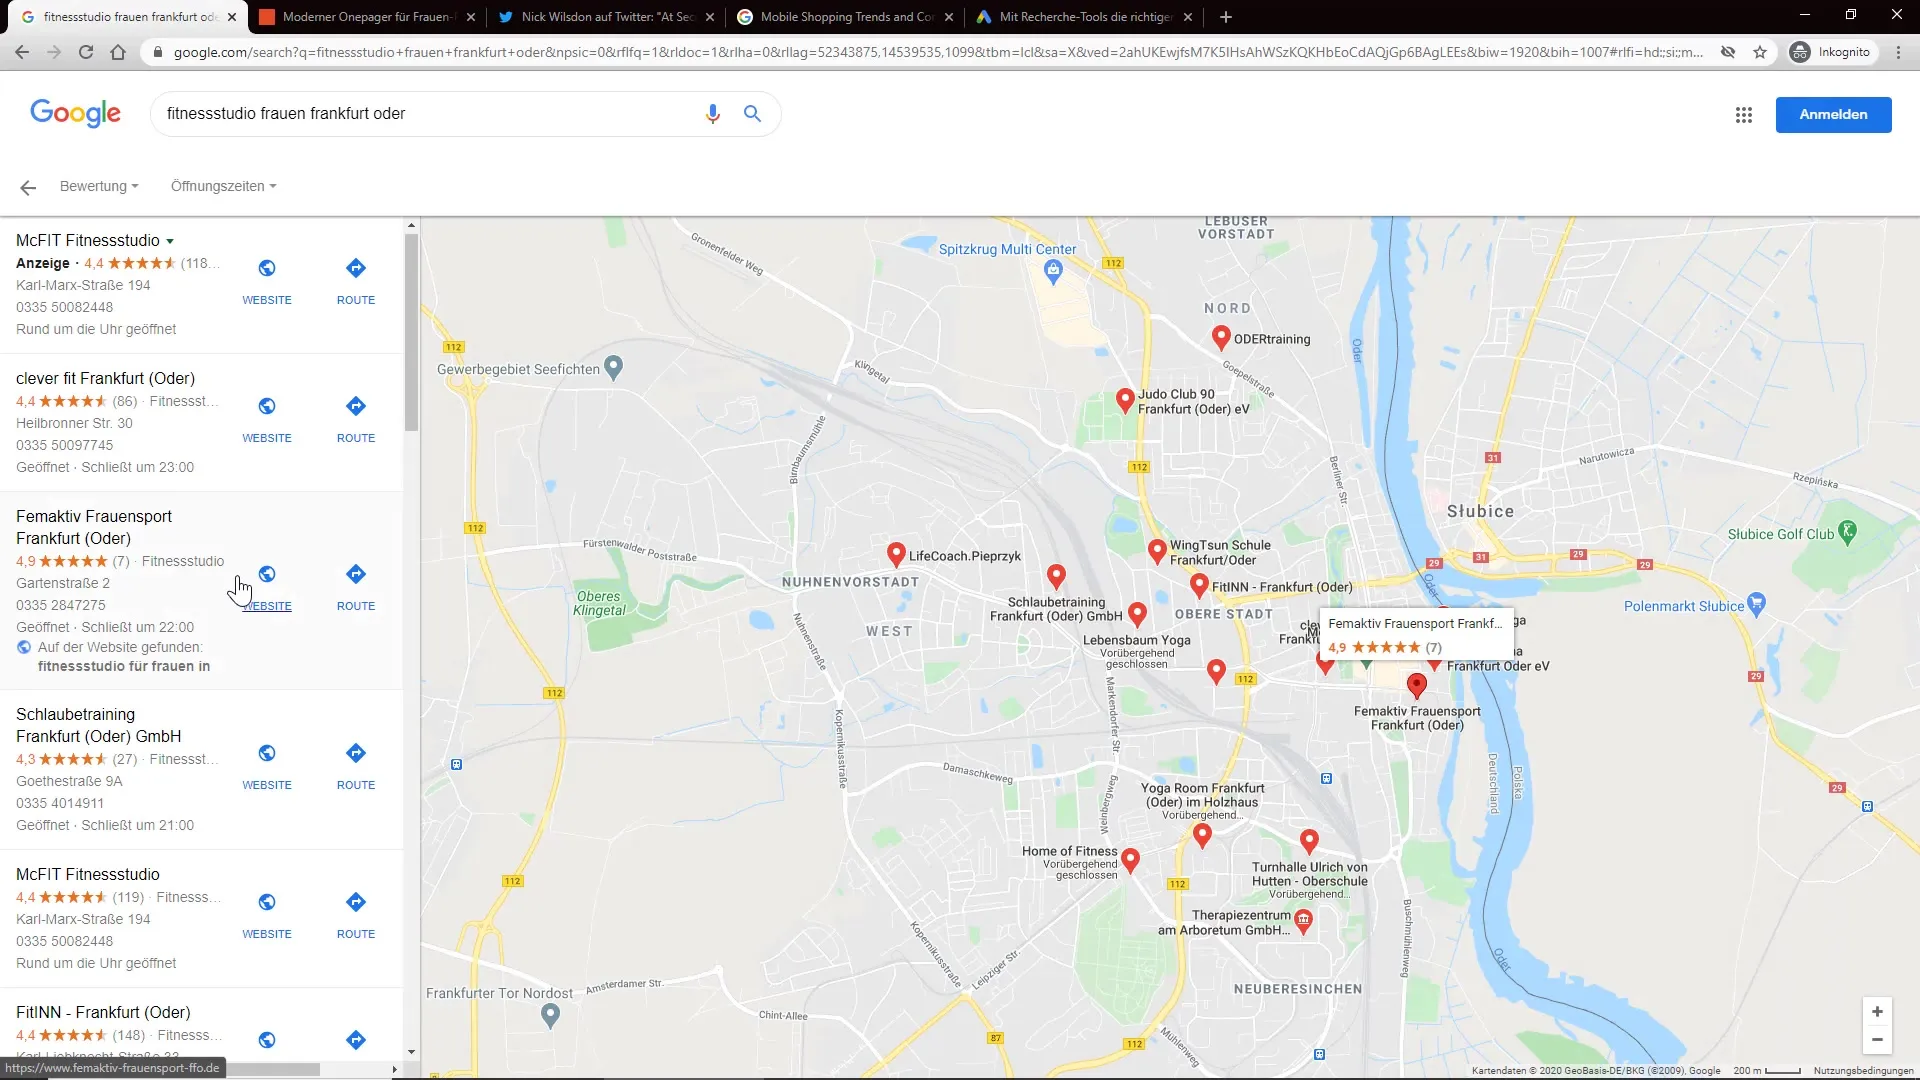Zoom out on the map
The height and width of the screenshot is (1080, 1920).
[1877, 1040]
